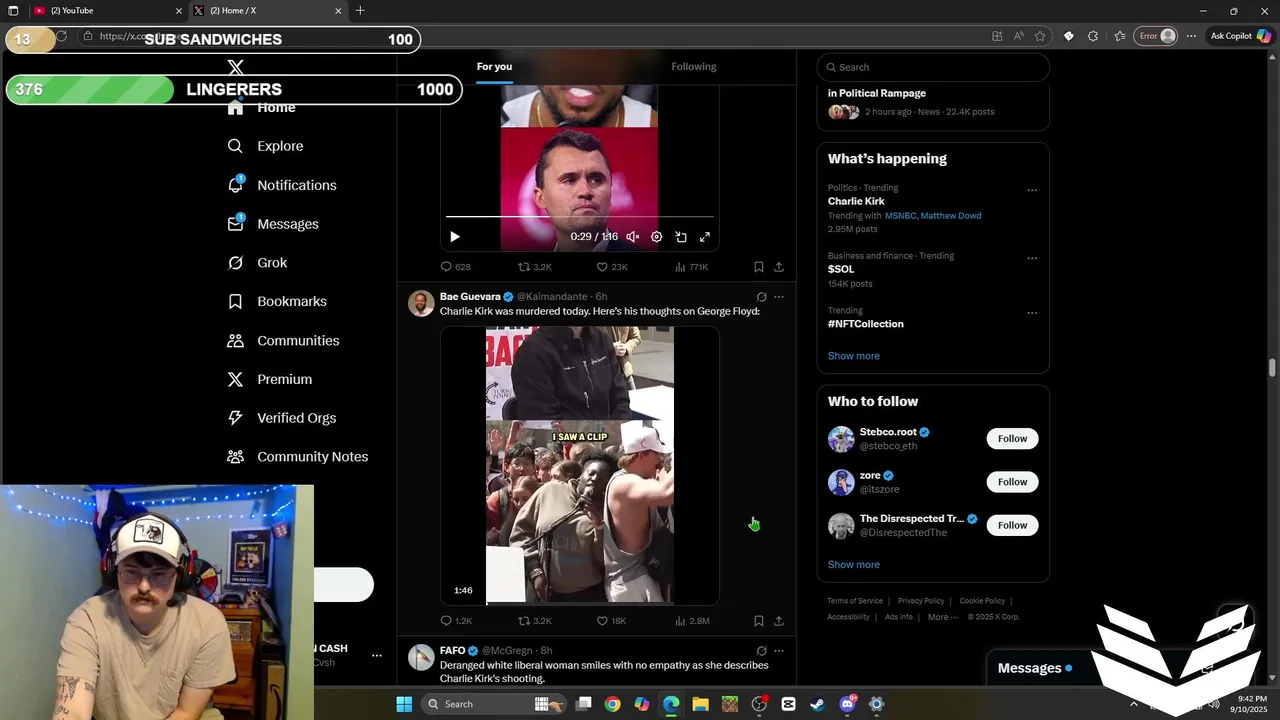
Task: Open the top video's settings gear
Action: click(x=656, y=237)
